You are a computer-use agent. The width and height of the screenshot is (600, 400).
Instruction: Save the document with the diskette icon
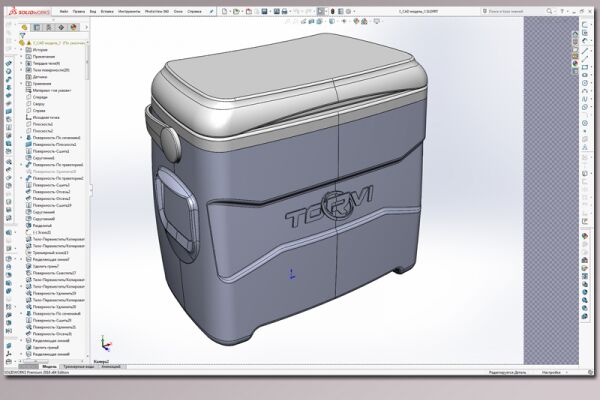264,11
